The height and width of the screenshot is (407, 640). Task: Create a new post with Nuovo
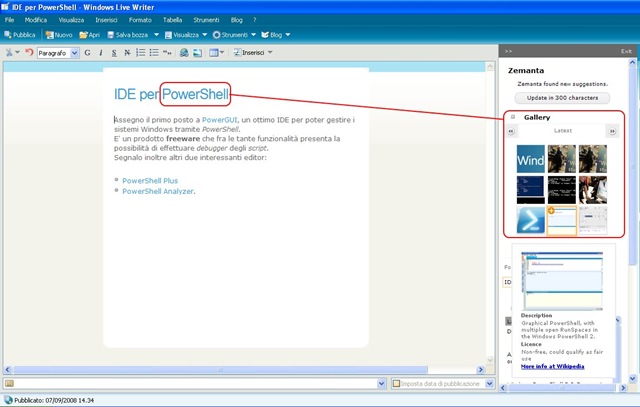point(59,35)
